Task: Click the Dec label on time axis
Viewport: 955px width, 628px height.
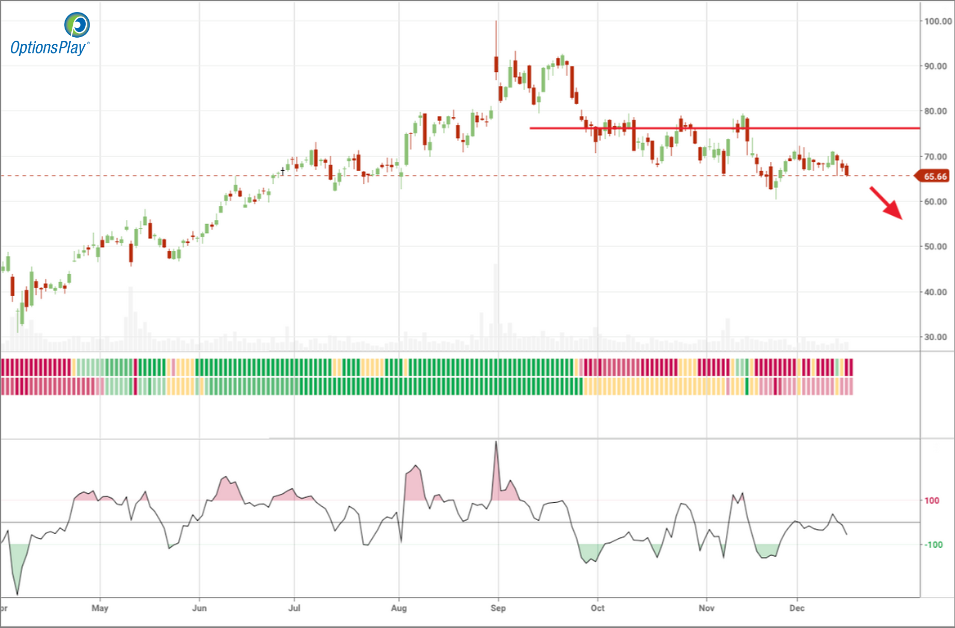Action: (x=798, y=607)
